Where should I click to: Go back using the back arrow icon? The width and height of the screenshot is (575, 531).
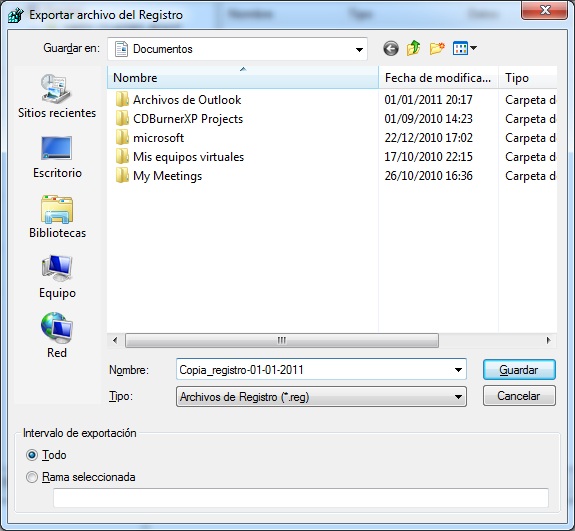pyautogui.click(x=391, y=48)
